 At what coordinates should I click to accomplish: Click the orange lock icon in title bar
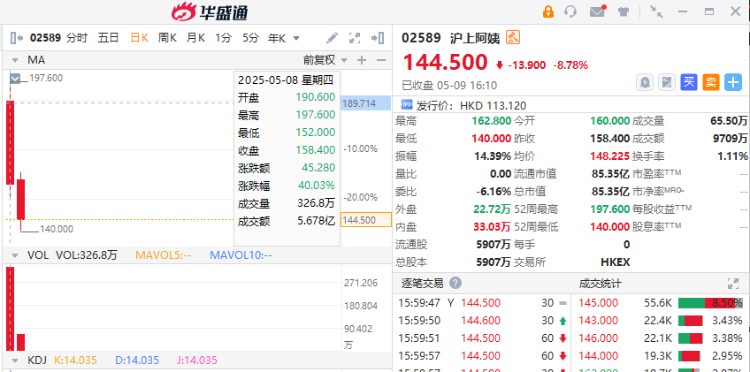[x=548, y=12]
